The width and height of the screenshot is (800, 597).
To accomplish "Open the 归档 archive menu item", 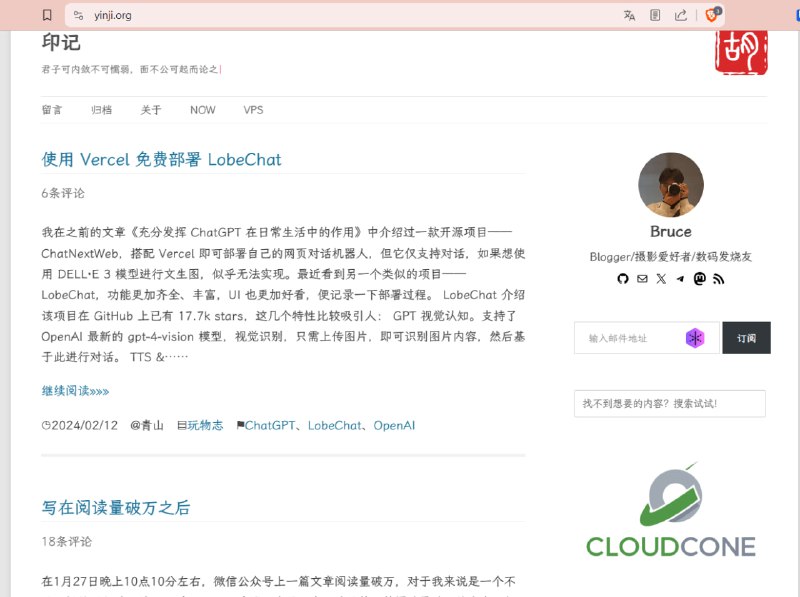I will pyautogui.click(x=101, y=110).
